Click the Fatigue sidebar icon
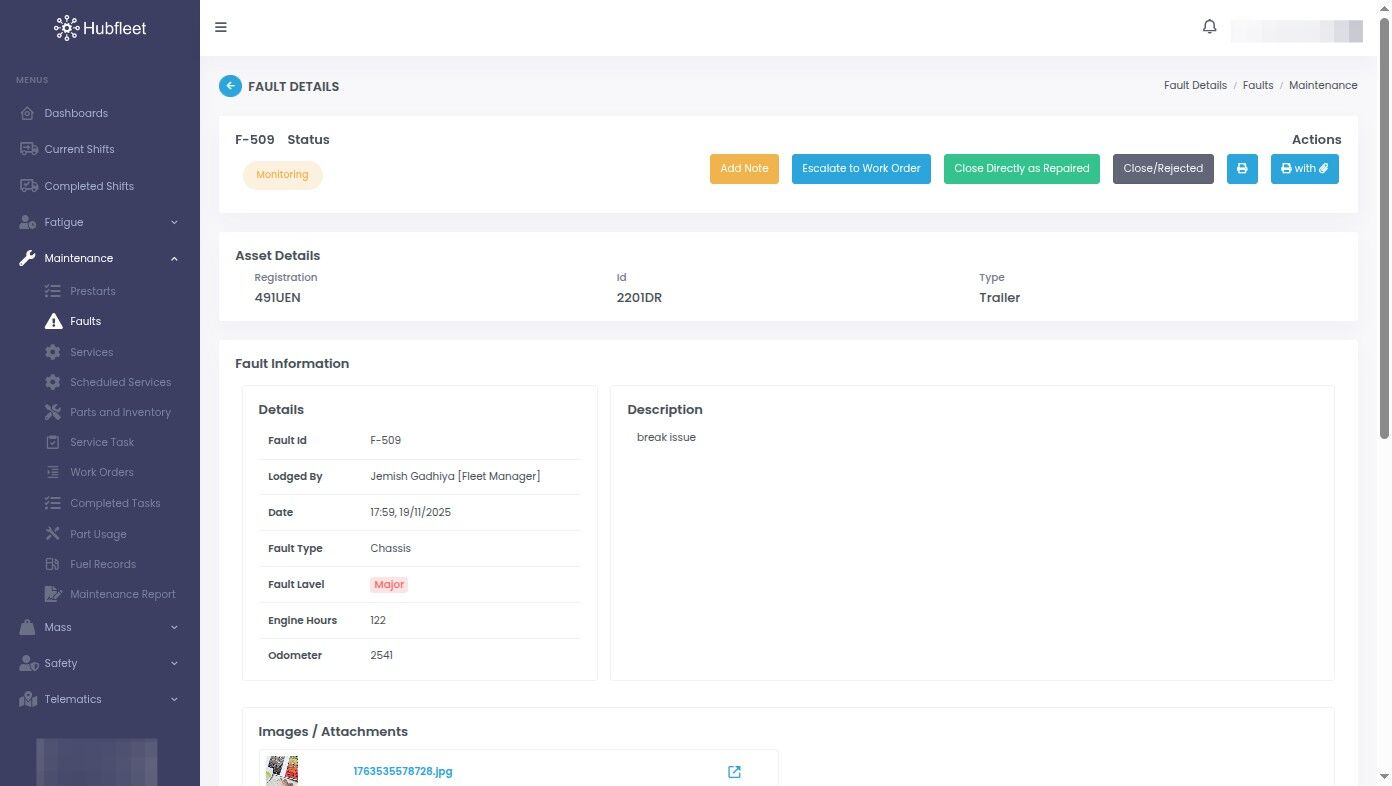The width and height of the screenshot is (1392, 786). point(28,222)
